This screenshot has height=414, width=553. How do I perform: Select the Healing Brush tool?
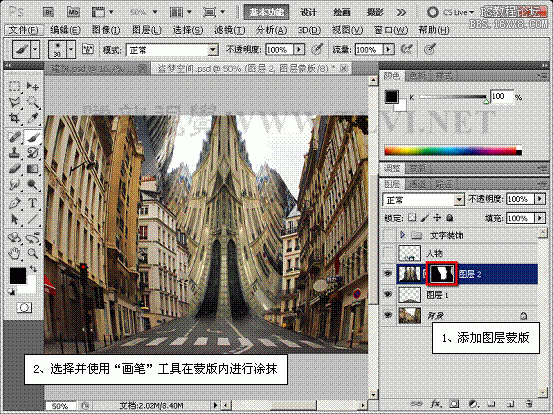pyautogui.click(x=14, y=137)
